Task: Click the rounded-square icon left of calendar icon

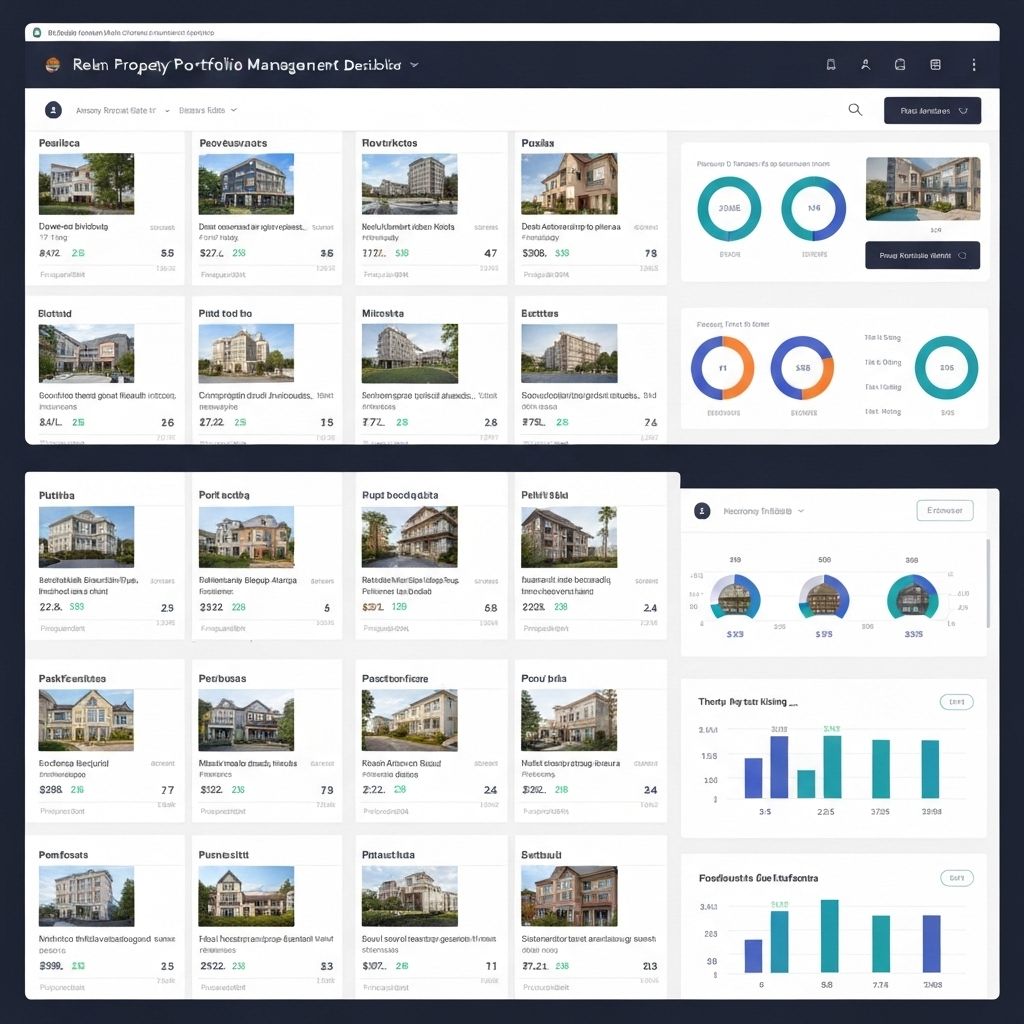Action: 900,65
